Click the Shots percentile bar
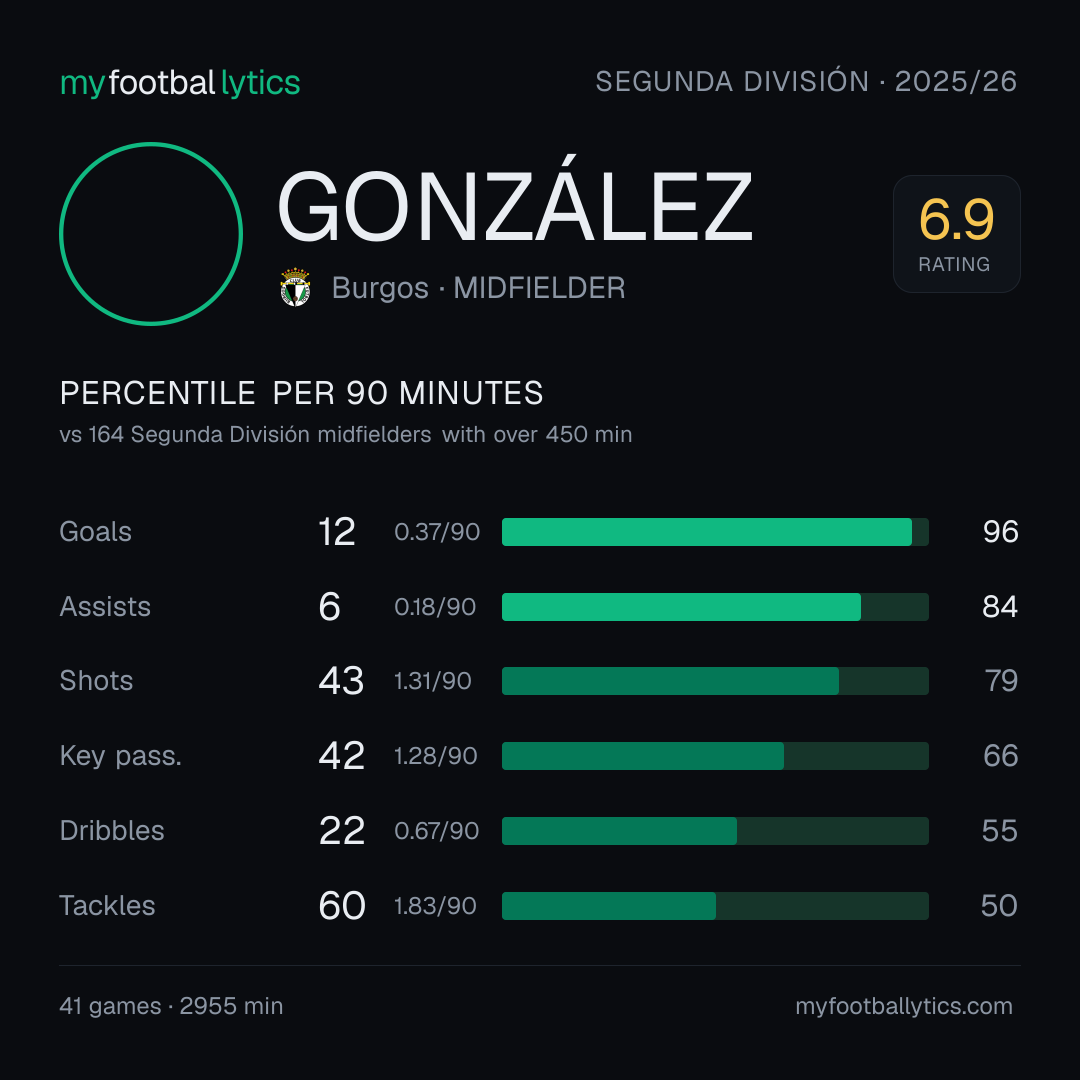This screenshot has width=1080, height=1080. click(715, 681)
